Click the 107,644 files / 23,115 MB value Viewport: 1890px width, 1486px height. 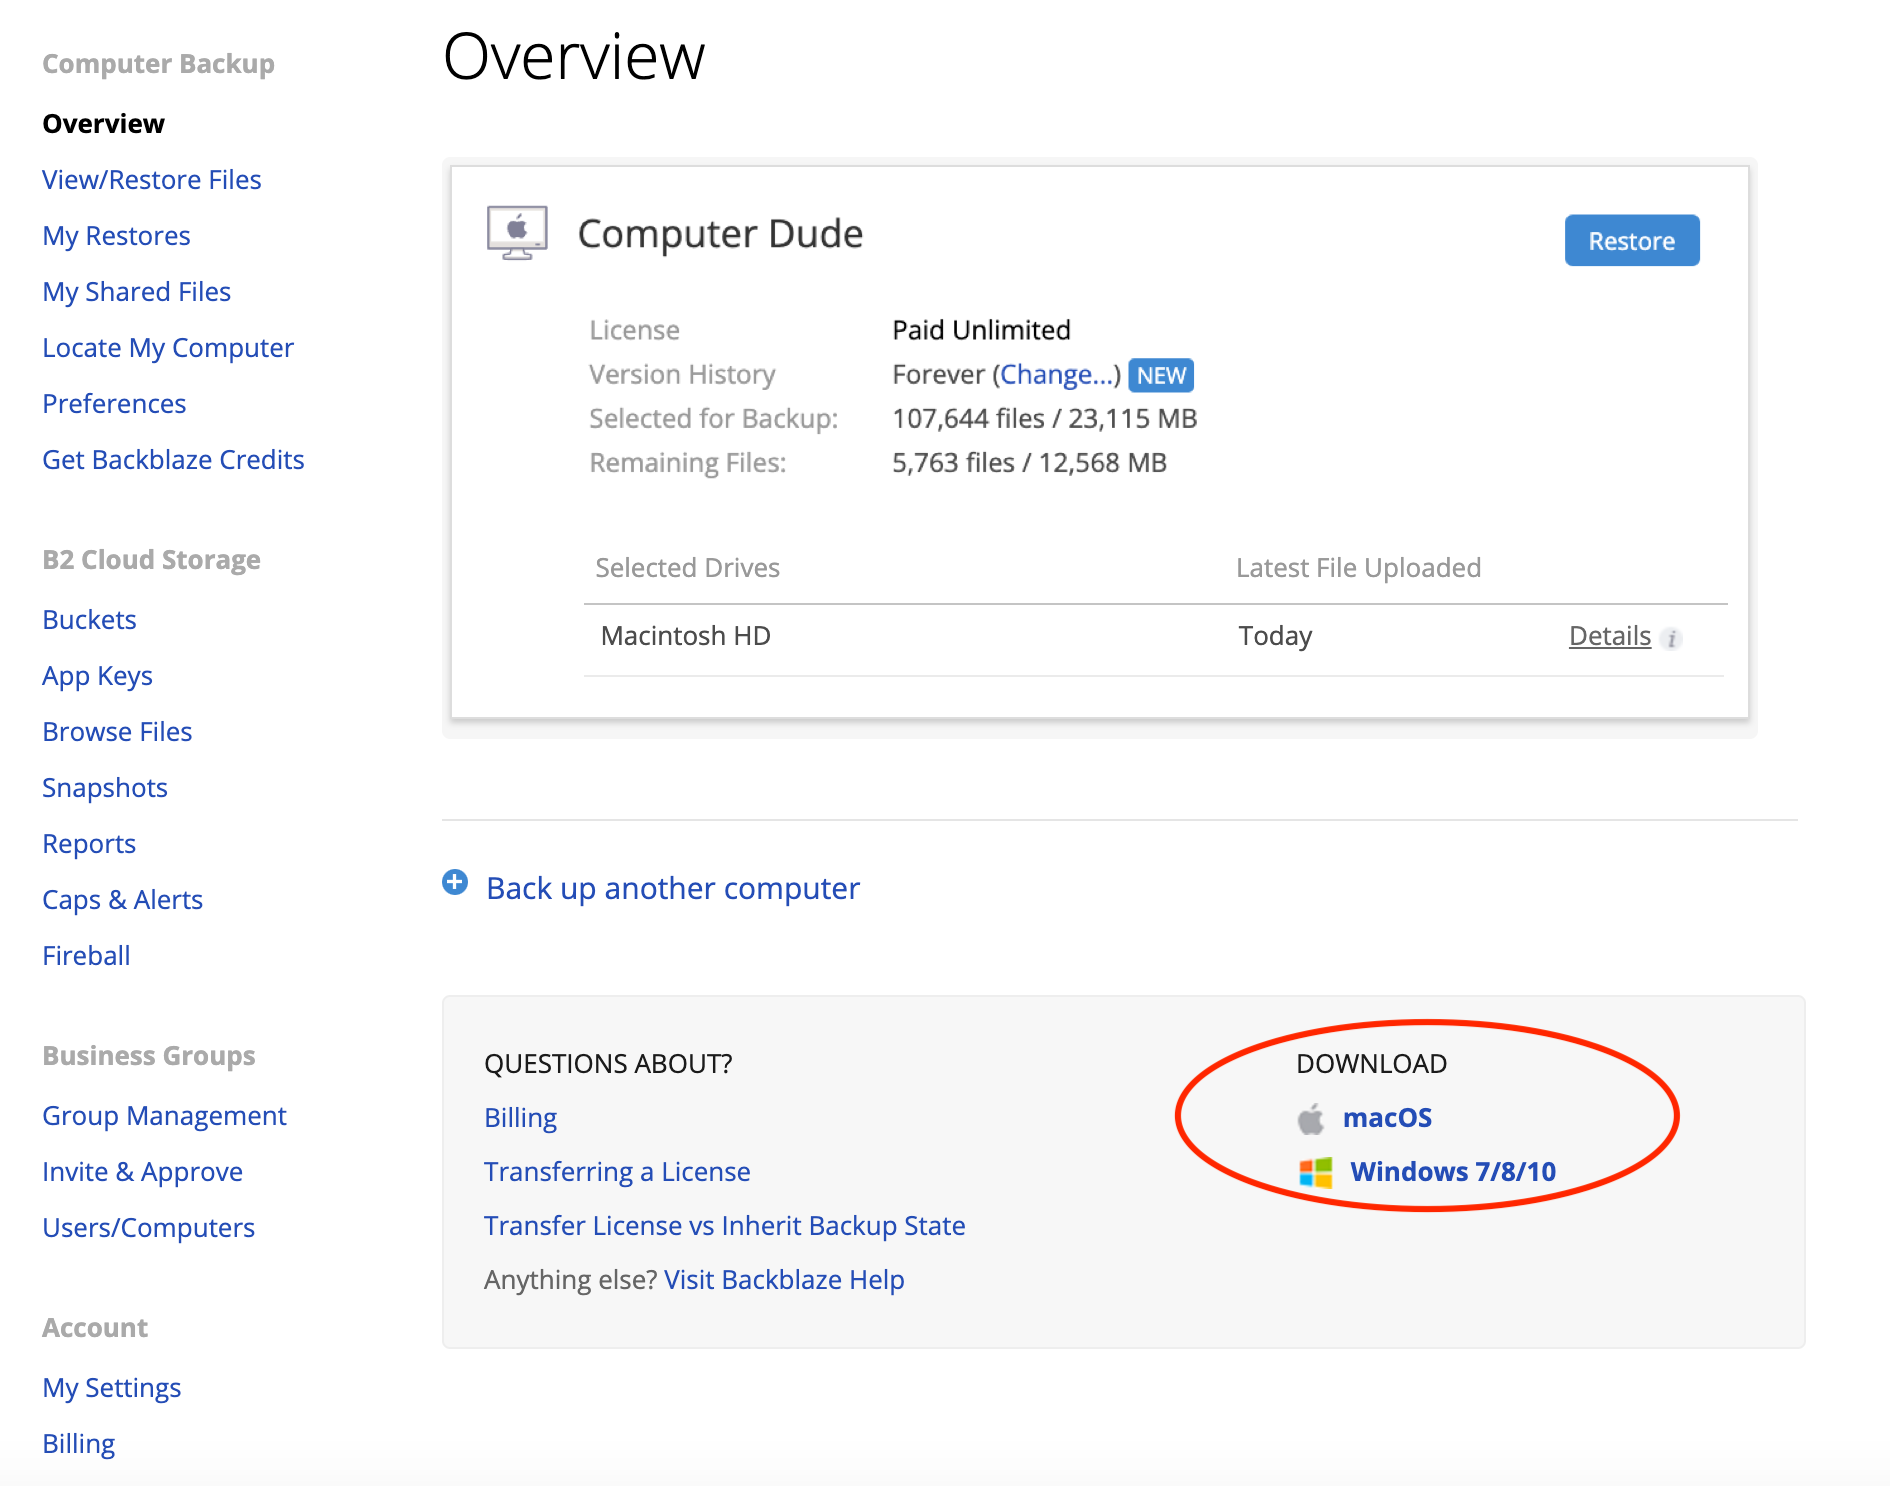pyautogui.click(x=1044, y=418)
